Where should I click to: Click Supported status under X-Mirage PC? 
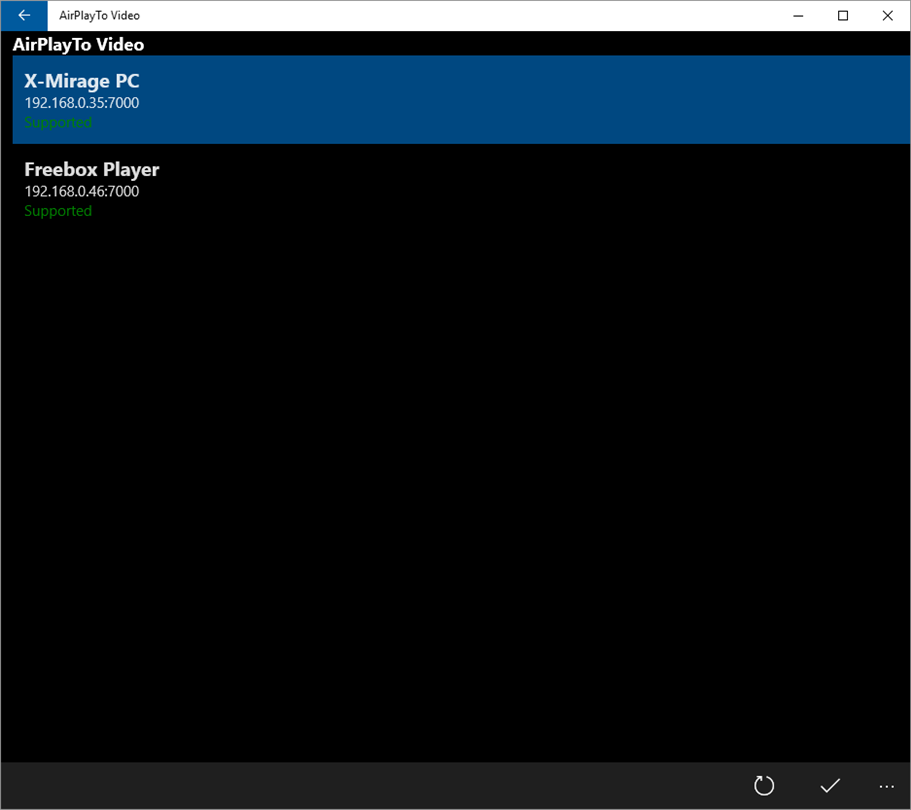58,123
